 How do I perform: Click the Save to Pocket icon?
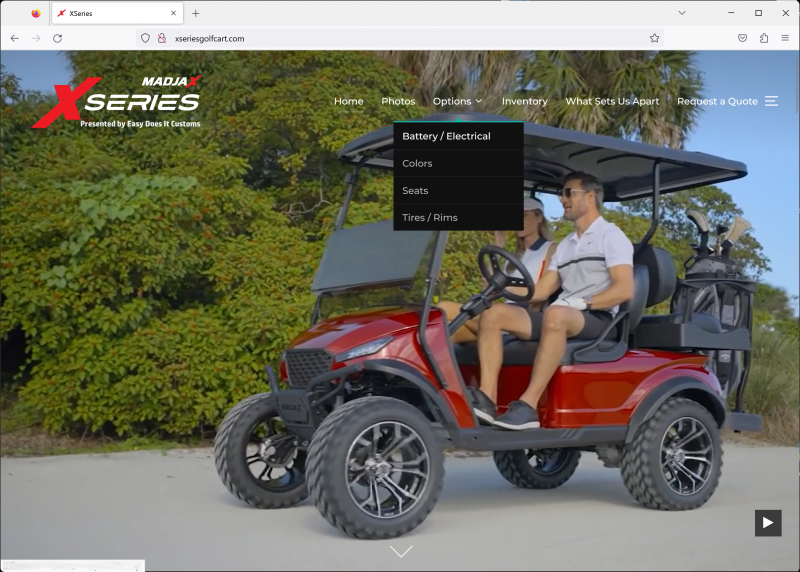point(742,38)
